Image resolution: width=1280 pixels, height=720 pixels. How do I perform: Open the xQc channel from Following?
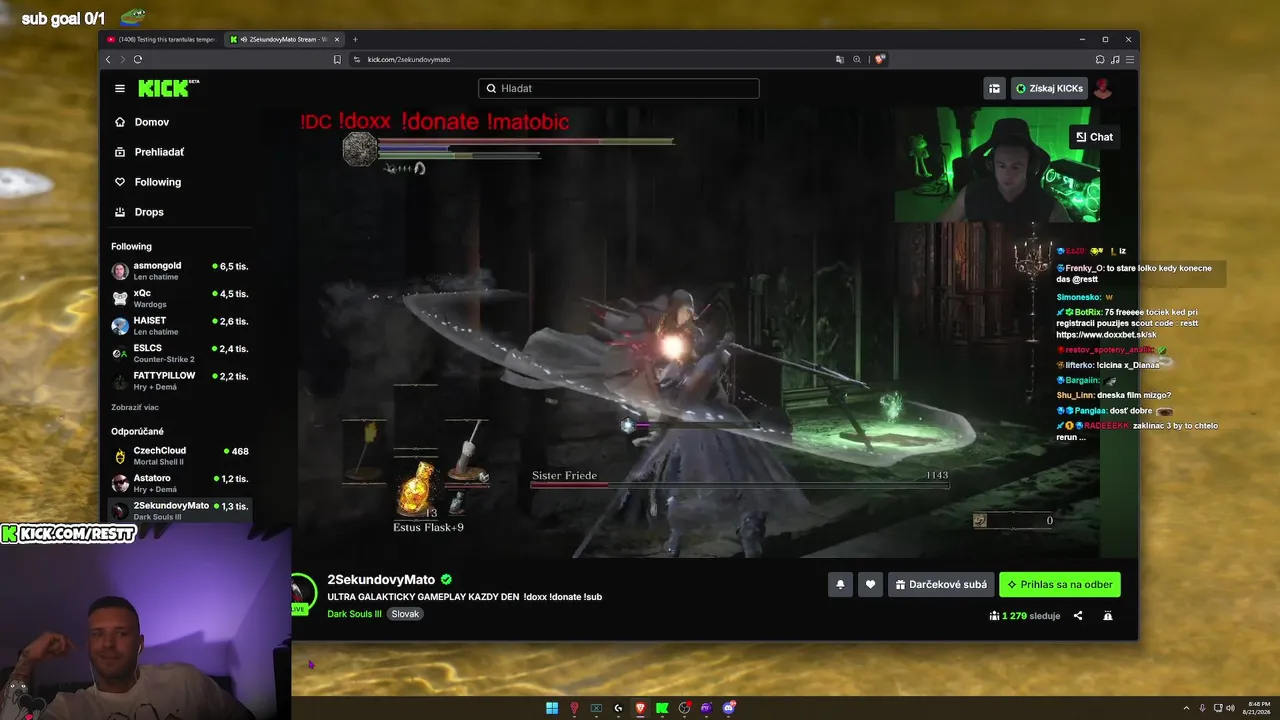coord(180,298)
